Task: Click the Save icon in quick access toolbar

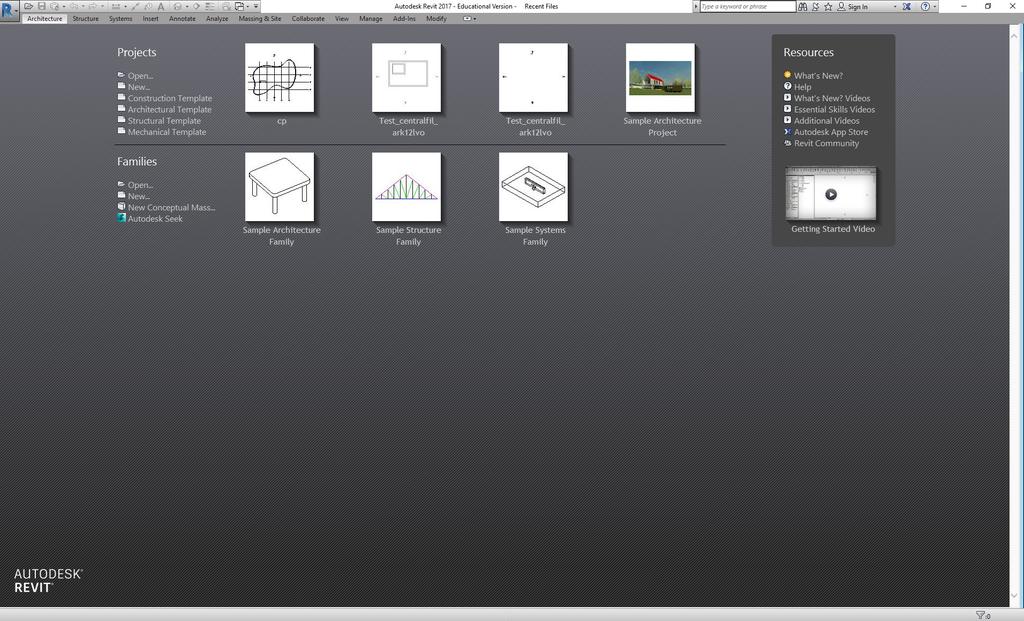Action: (41, 7)
